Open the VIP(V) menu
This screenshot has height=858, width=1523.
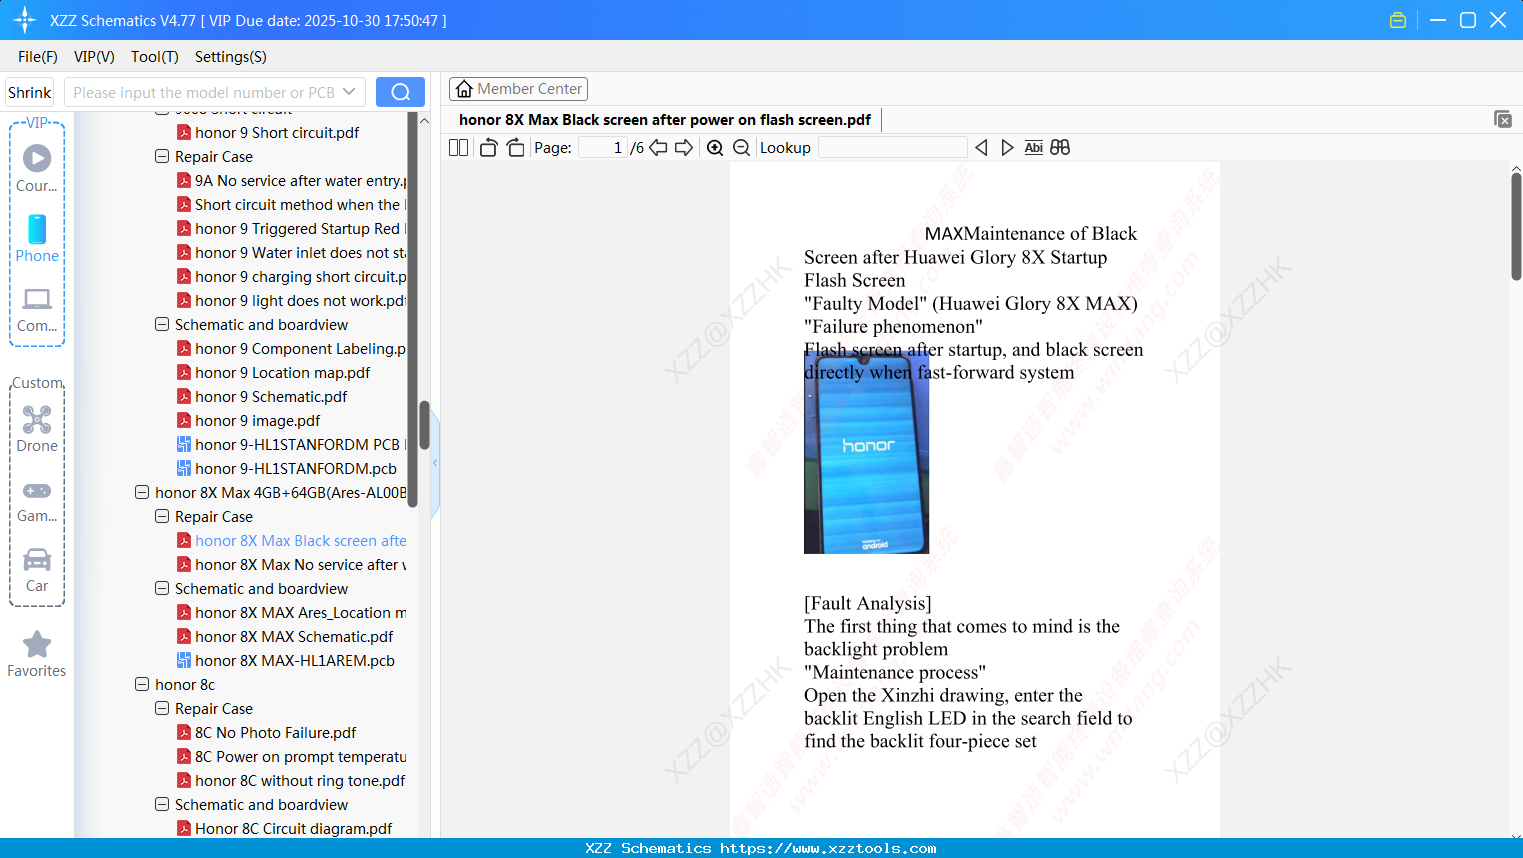click(94, 57)
